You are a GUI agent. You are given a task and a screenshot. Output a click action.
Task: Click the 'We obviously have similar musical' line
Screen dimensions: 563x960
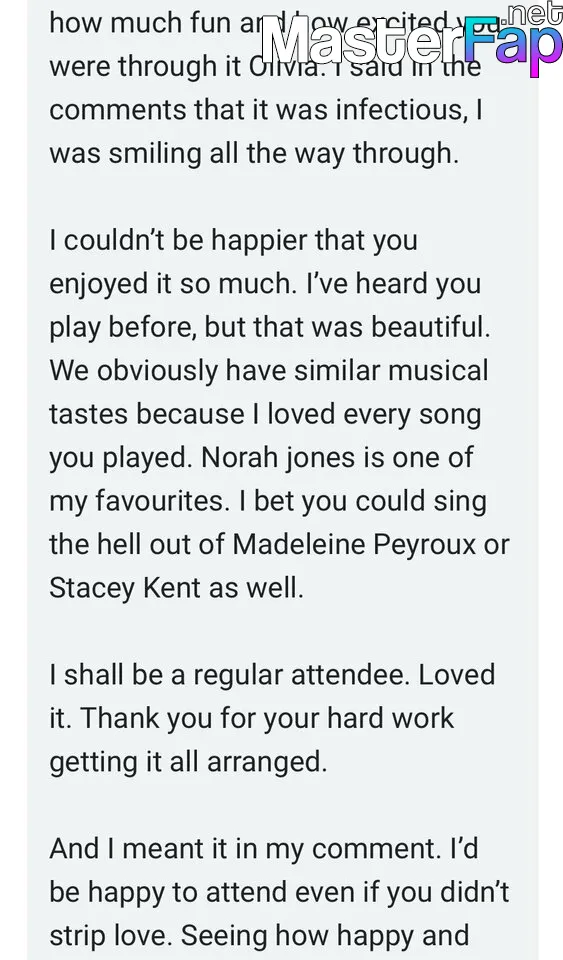coord(269,370)
